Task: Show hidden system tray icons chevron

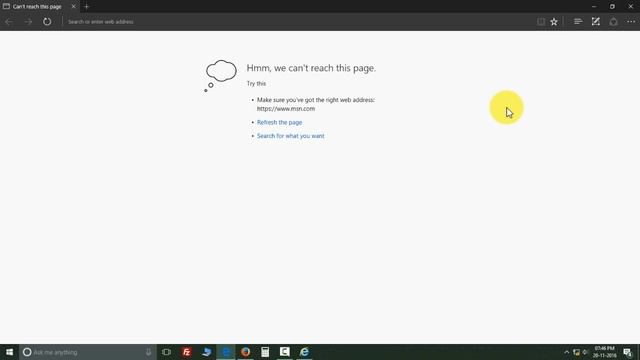Action: coord(567,352)
